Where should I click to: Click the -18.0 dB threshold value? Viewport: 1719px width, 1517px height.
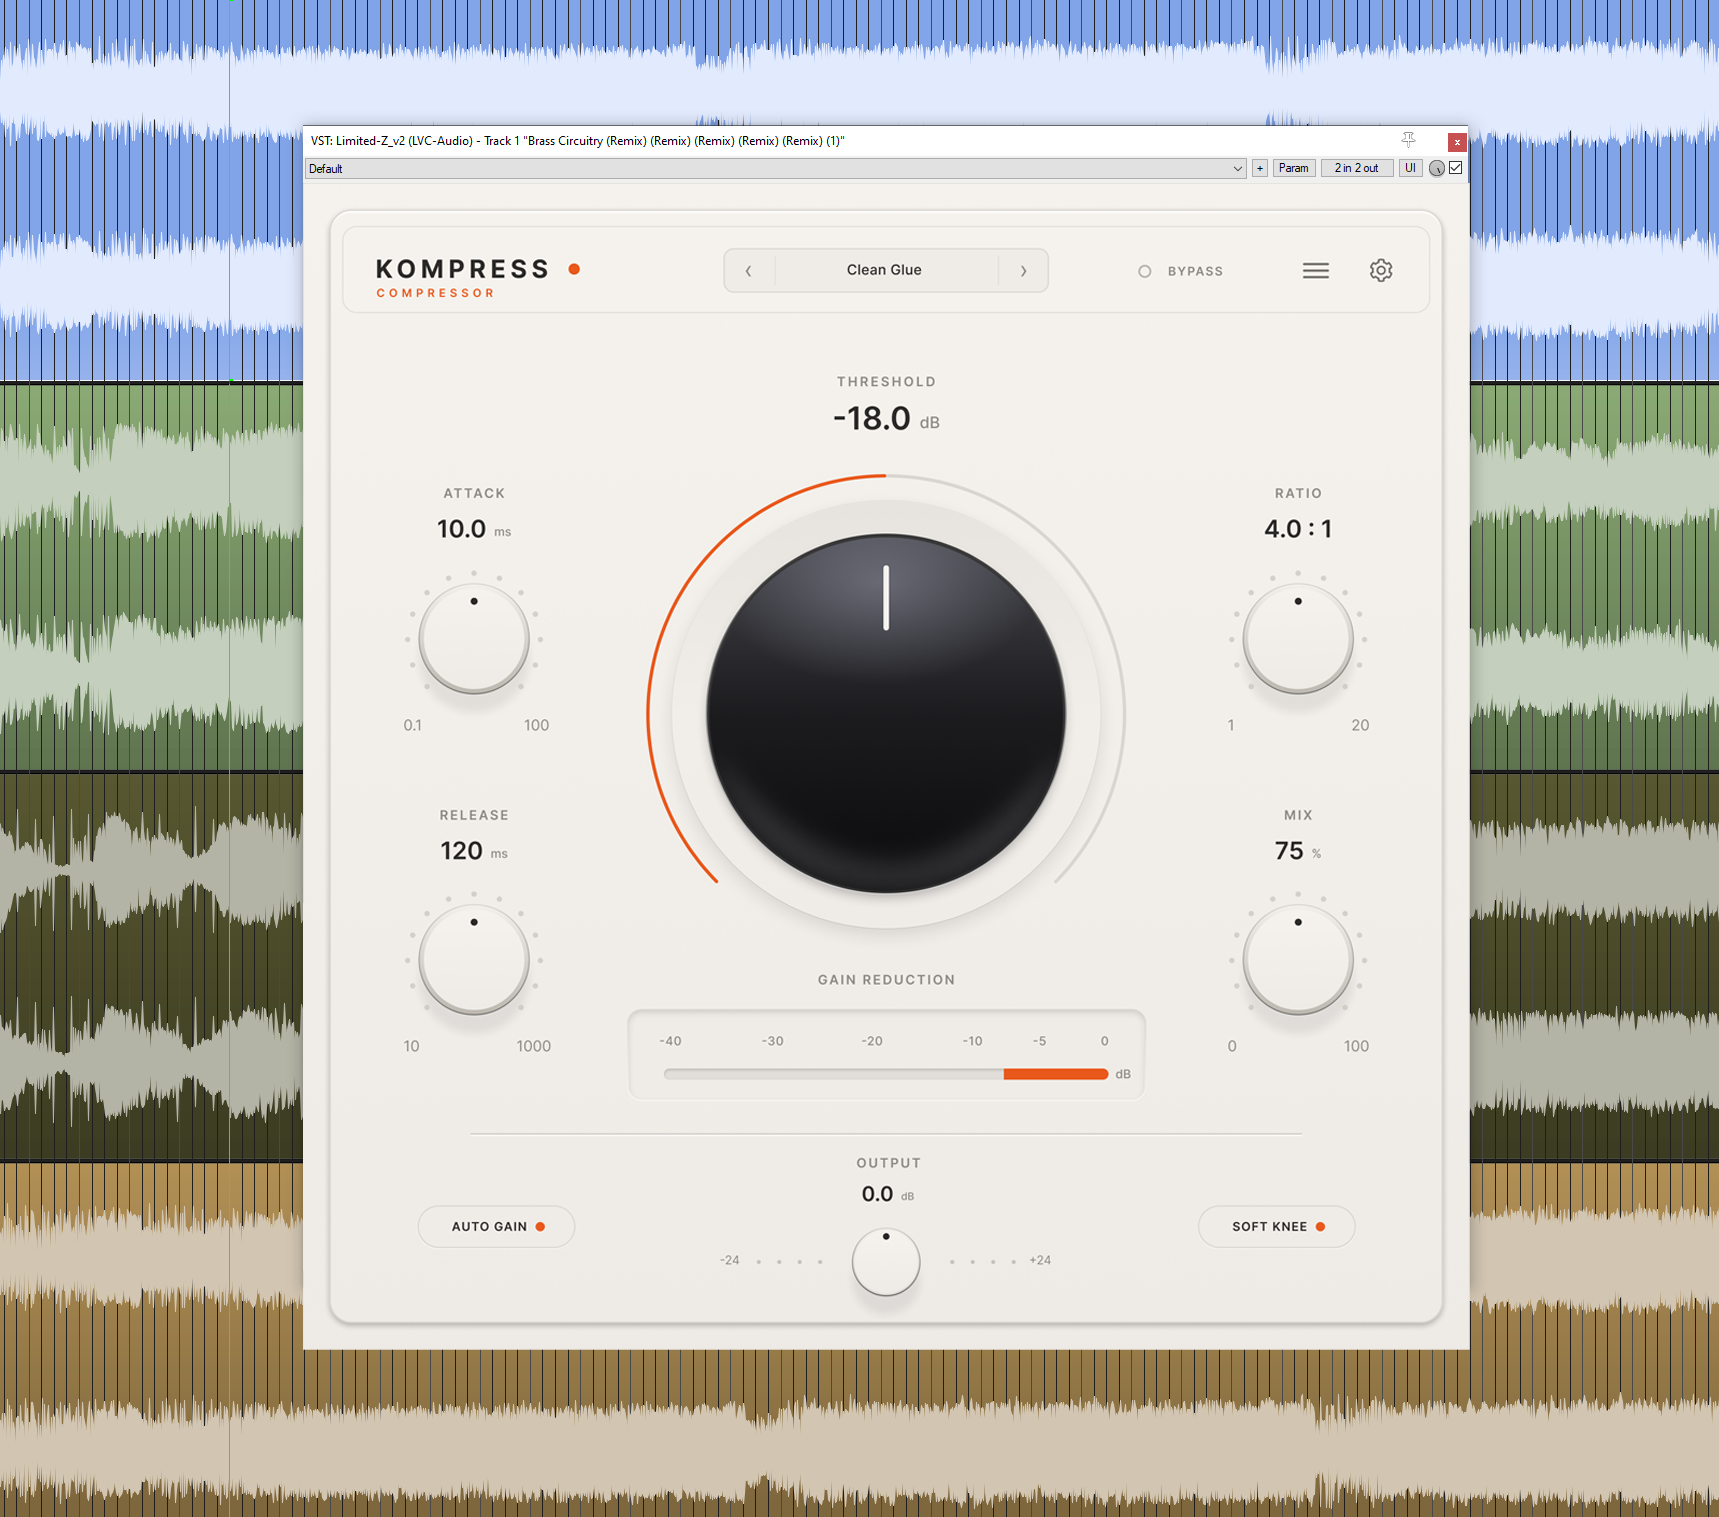[886, 418]
